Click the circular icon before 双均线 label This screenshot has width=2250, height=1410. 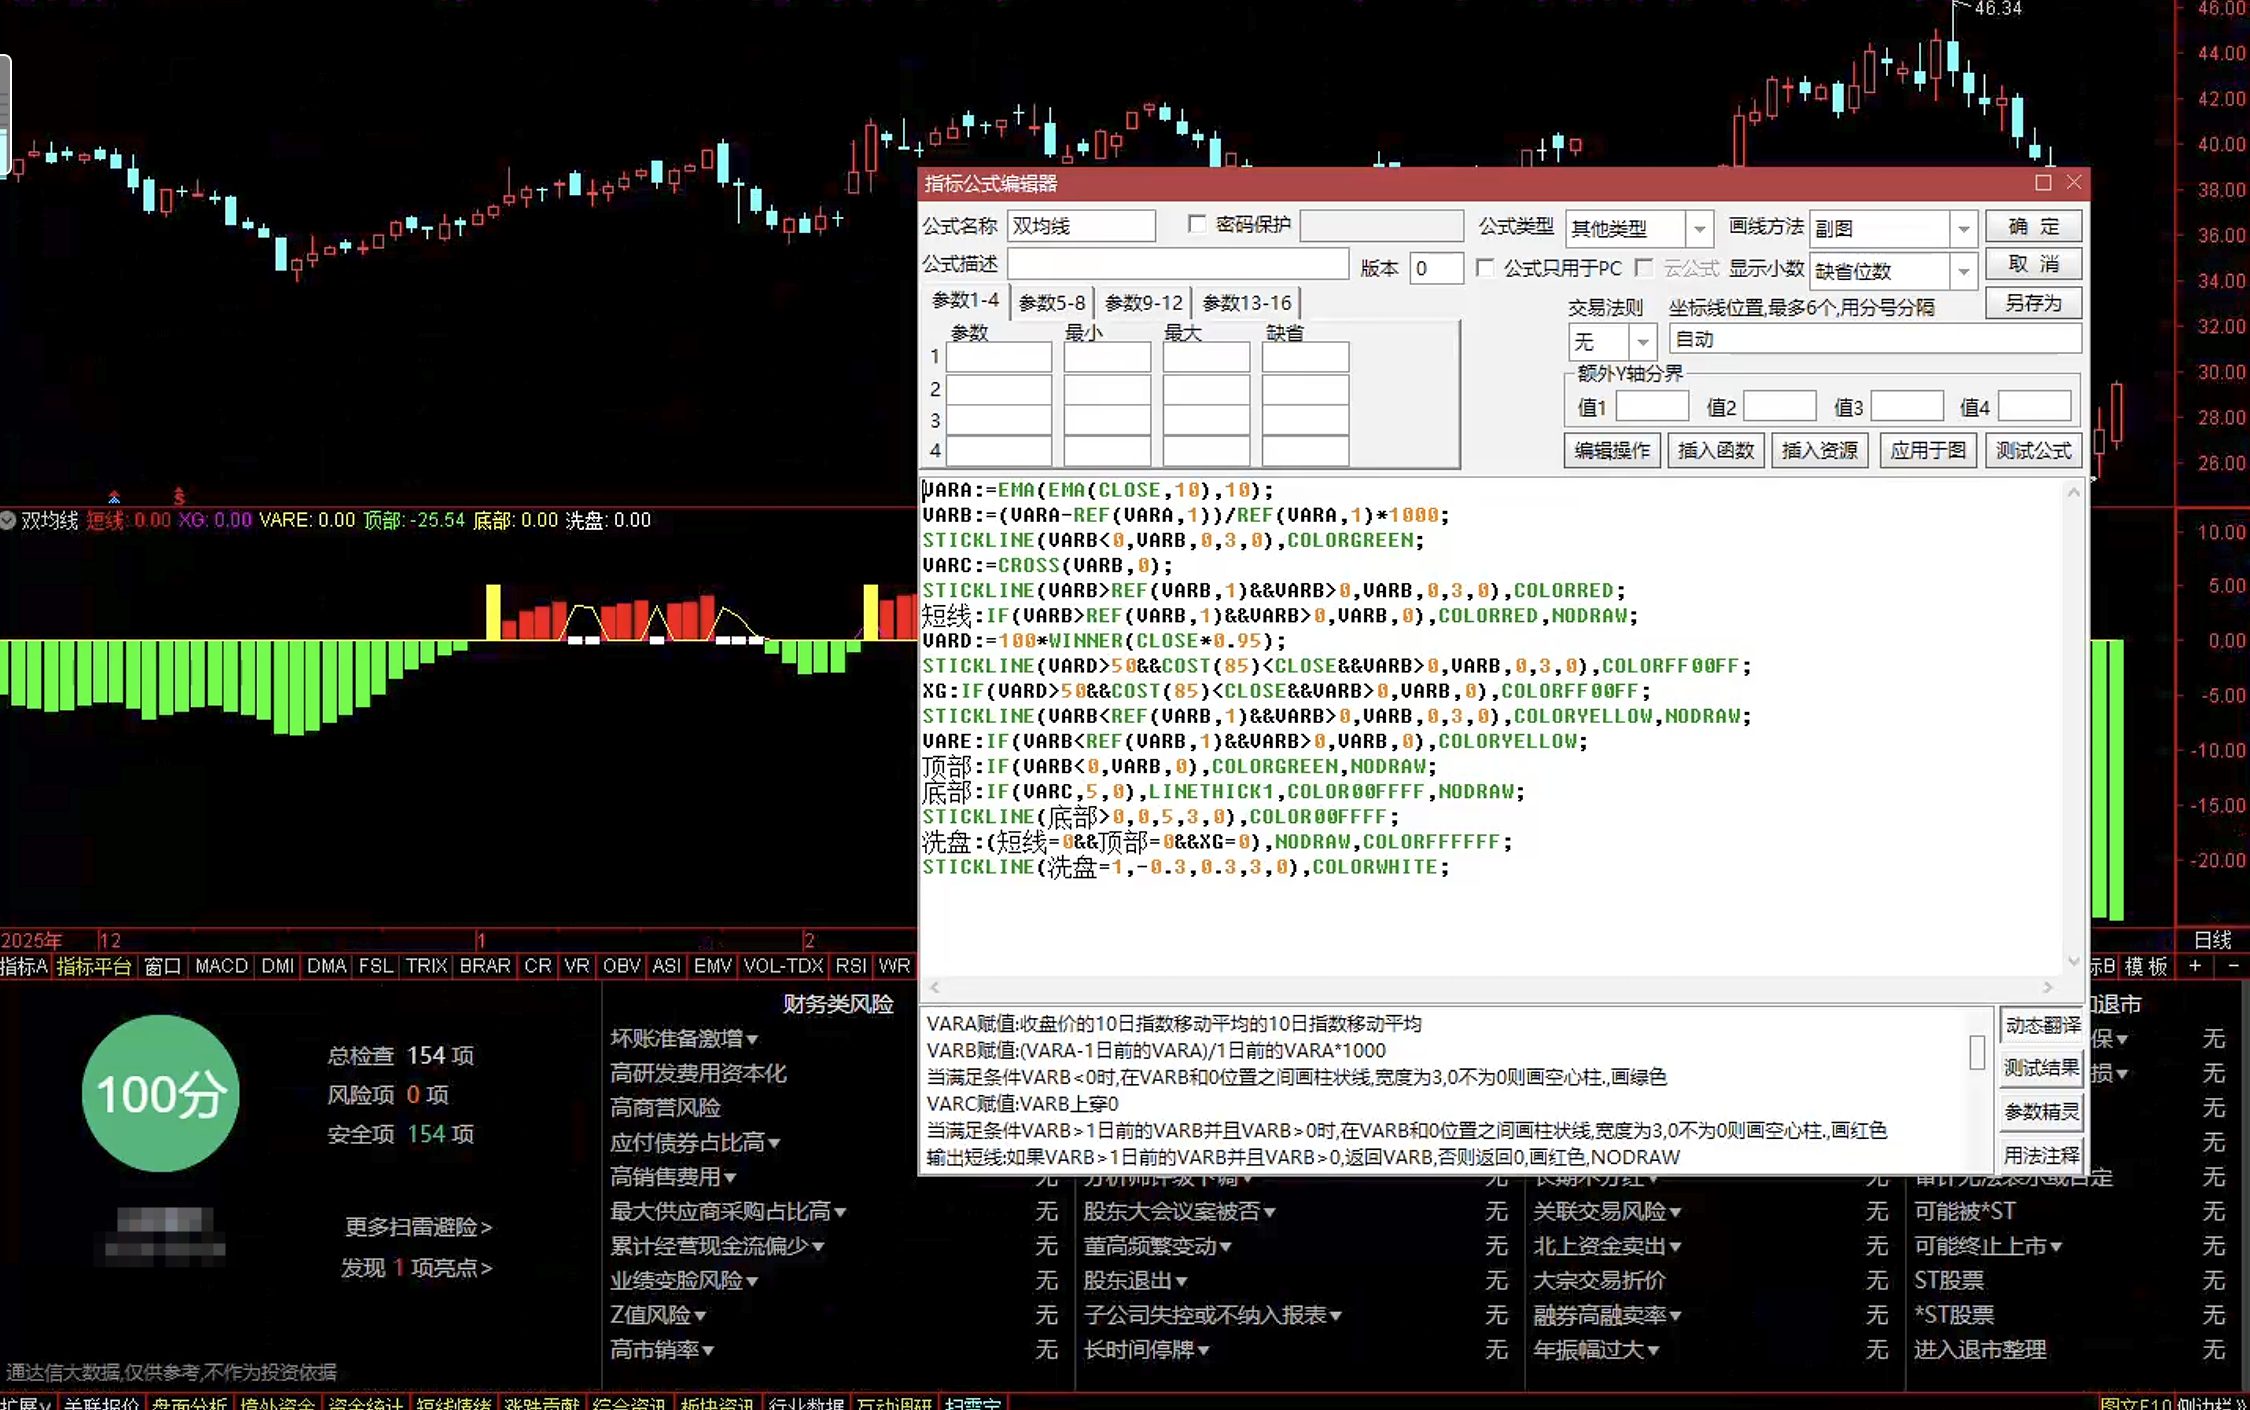[8, 520]
